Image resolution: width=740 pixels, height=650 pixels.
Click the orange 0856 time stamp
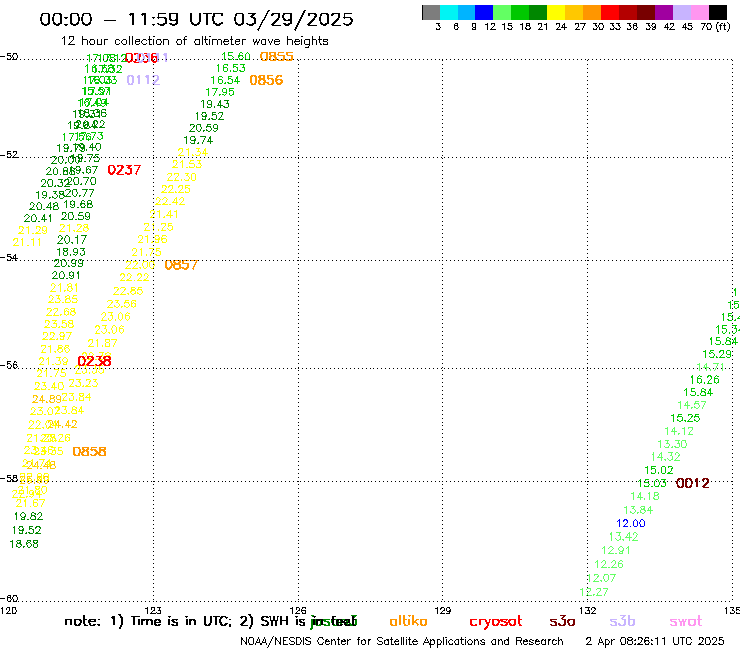tap(266, 80)
